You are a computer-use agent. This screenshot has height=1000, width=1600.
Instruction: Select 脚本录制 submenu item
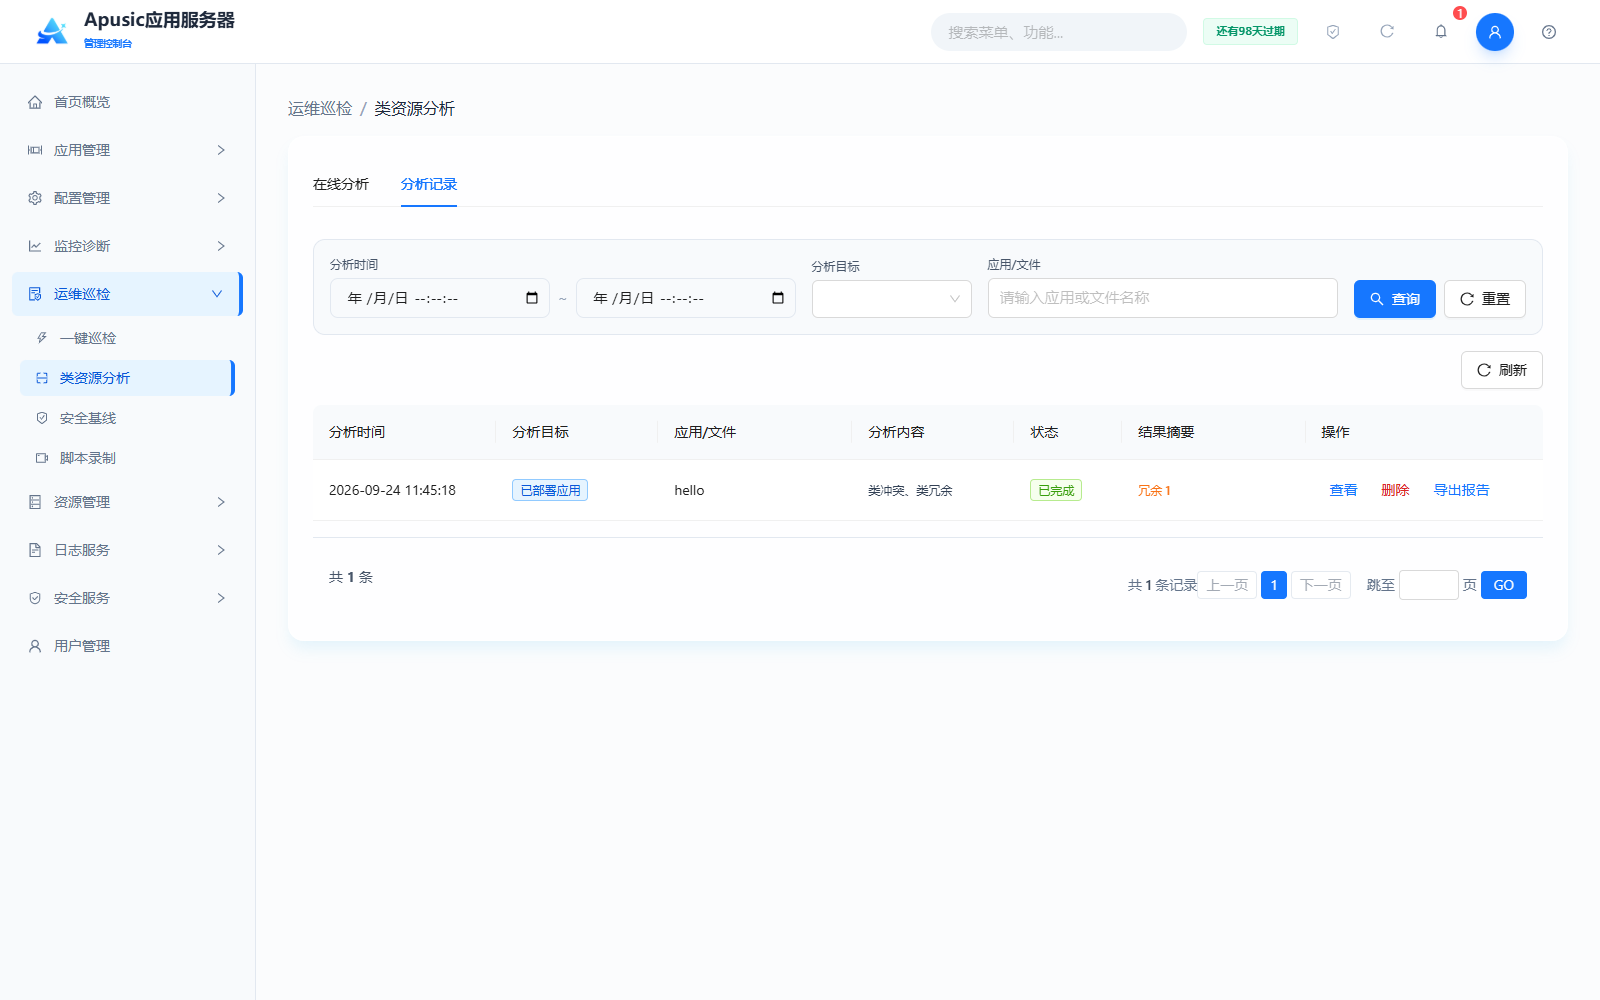coord(127,458)
